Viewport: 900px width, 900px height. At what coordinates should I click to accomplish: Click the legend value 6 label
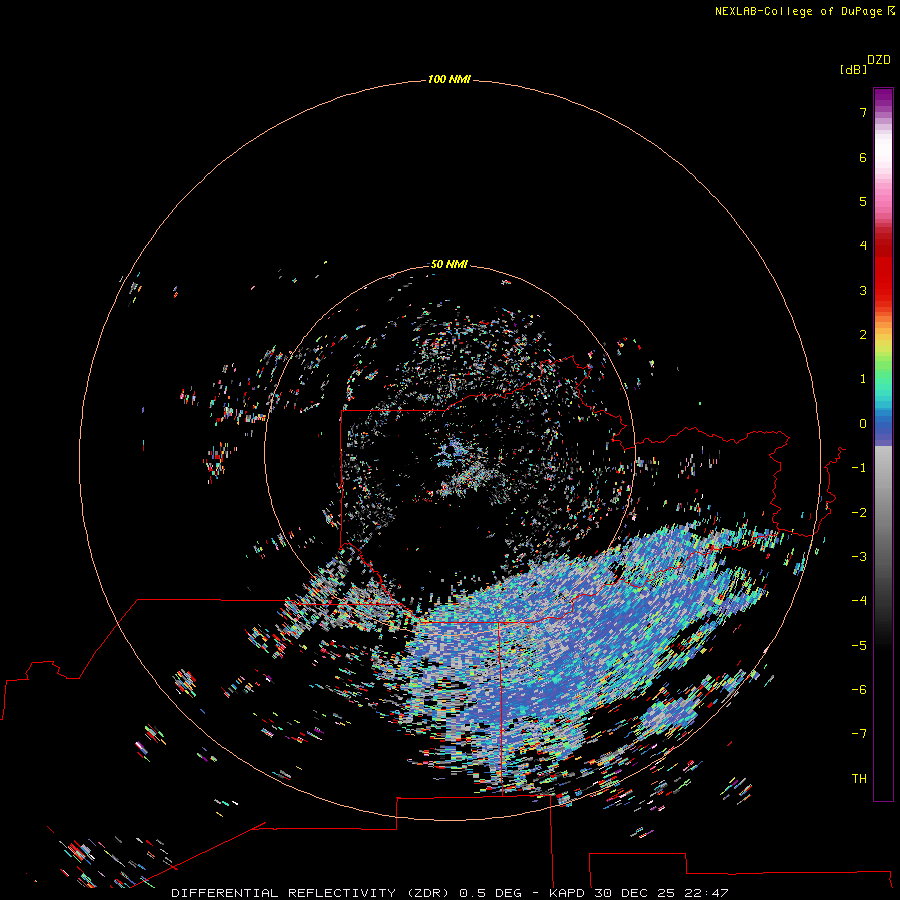(863, 157)
